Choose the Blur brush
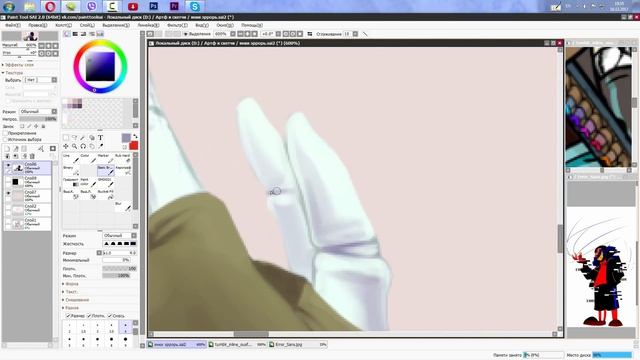This screenshot has height=360, width=640. click(x=123, y=206)
